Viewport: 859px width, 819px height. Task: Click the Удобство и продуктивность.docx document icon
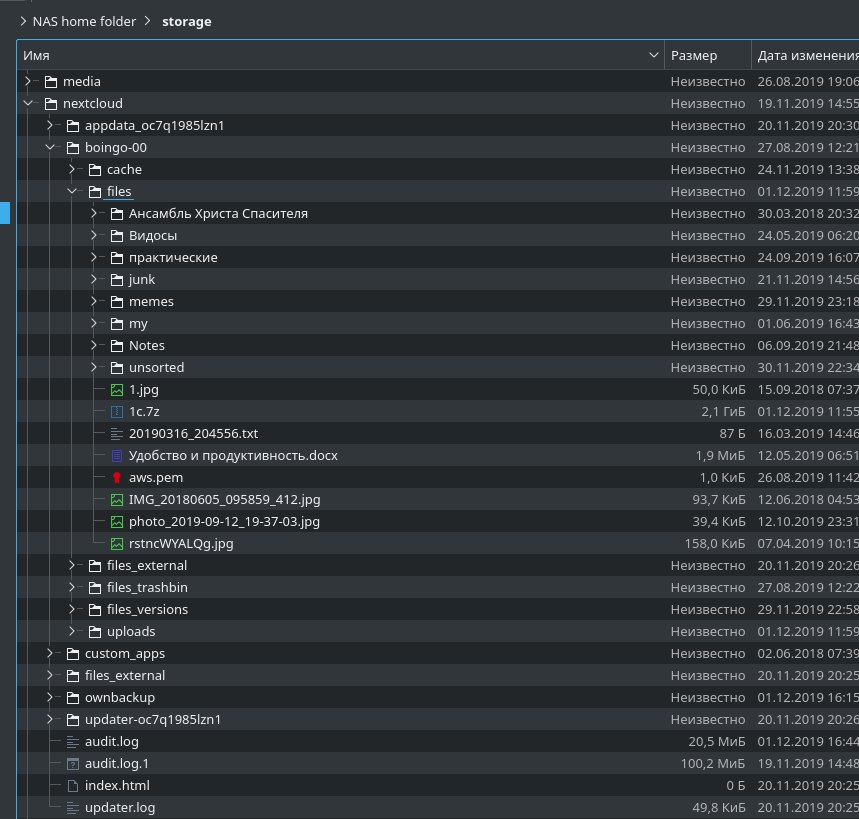click(117, 456)
